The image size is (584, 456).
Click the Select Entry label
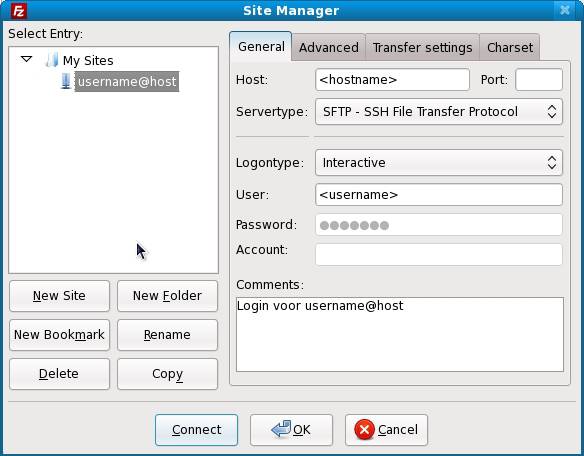tap(45, 34)
